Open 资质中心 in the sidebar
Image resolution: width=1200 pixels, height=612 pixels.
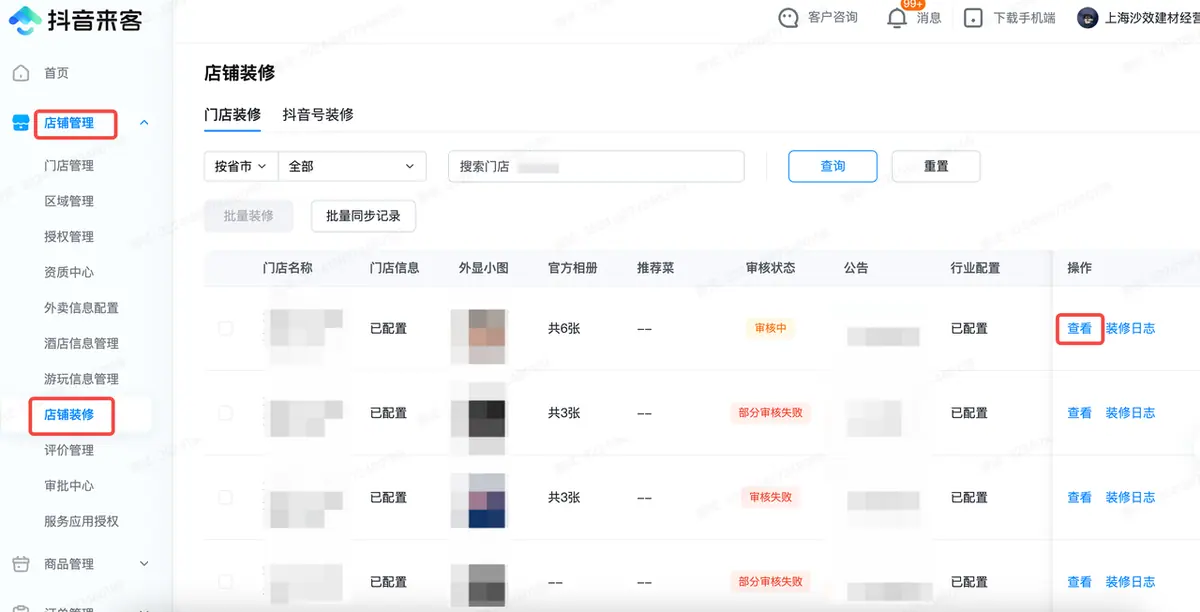click(x=69, y=272)
